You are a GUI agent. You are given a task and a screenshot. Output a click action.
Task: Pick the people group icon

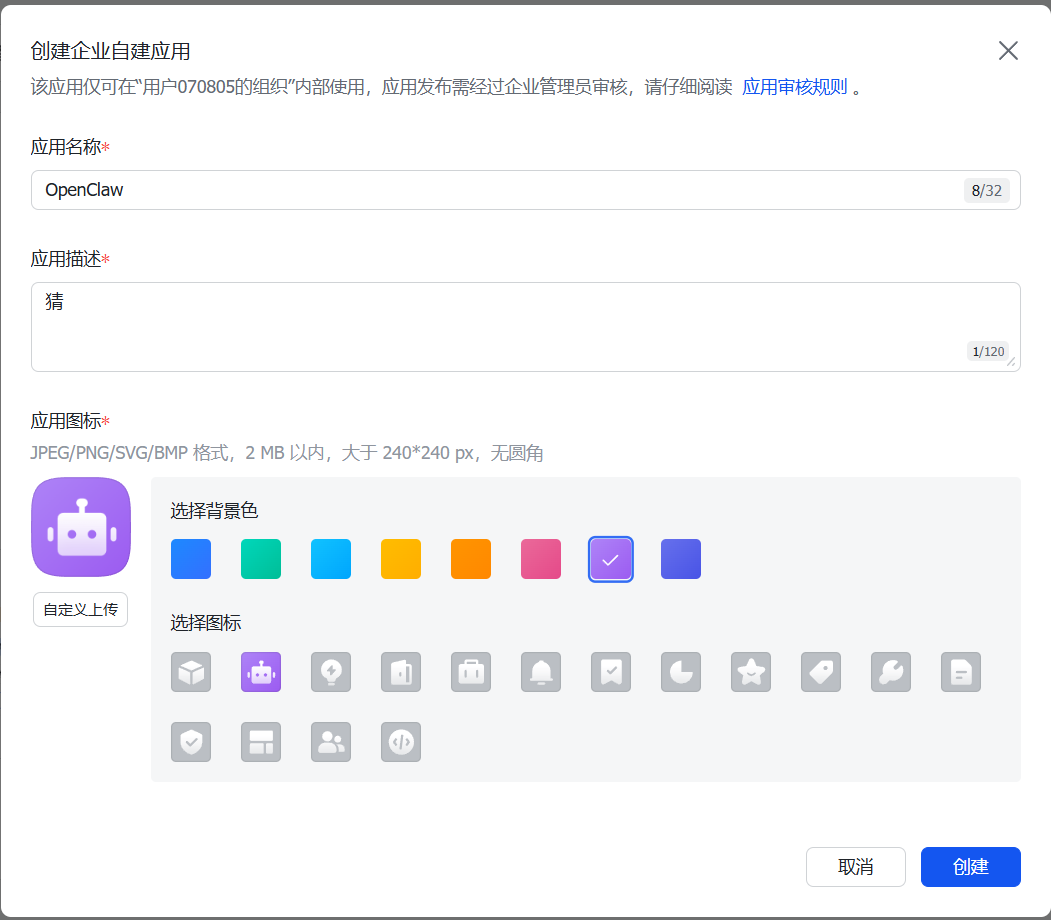(331, 742)
